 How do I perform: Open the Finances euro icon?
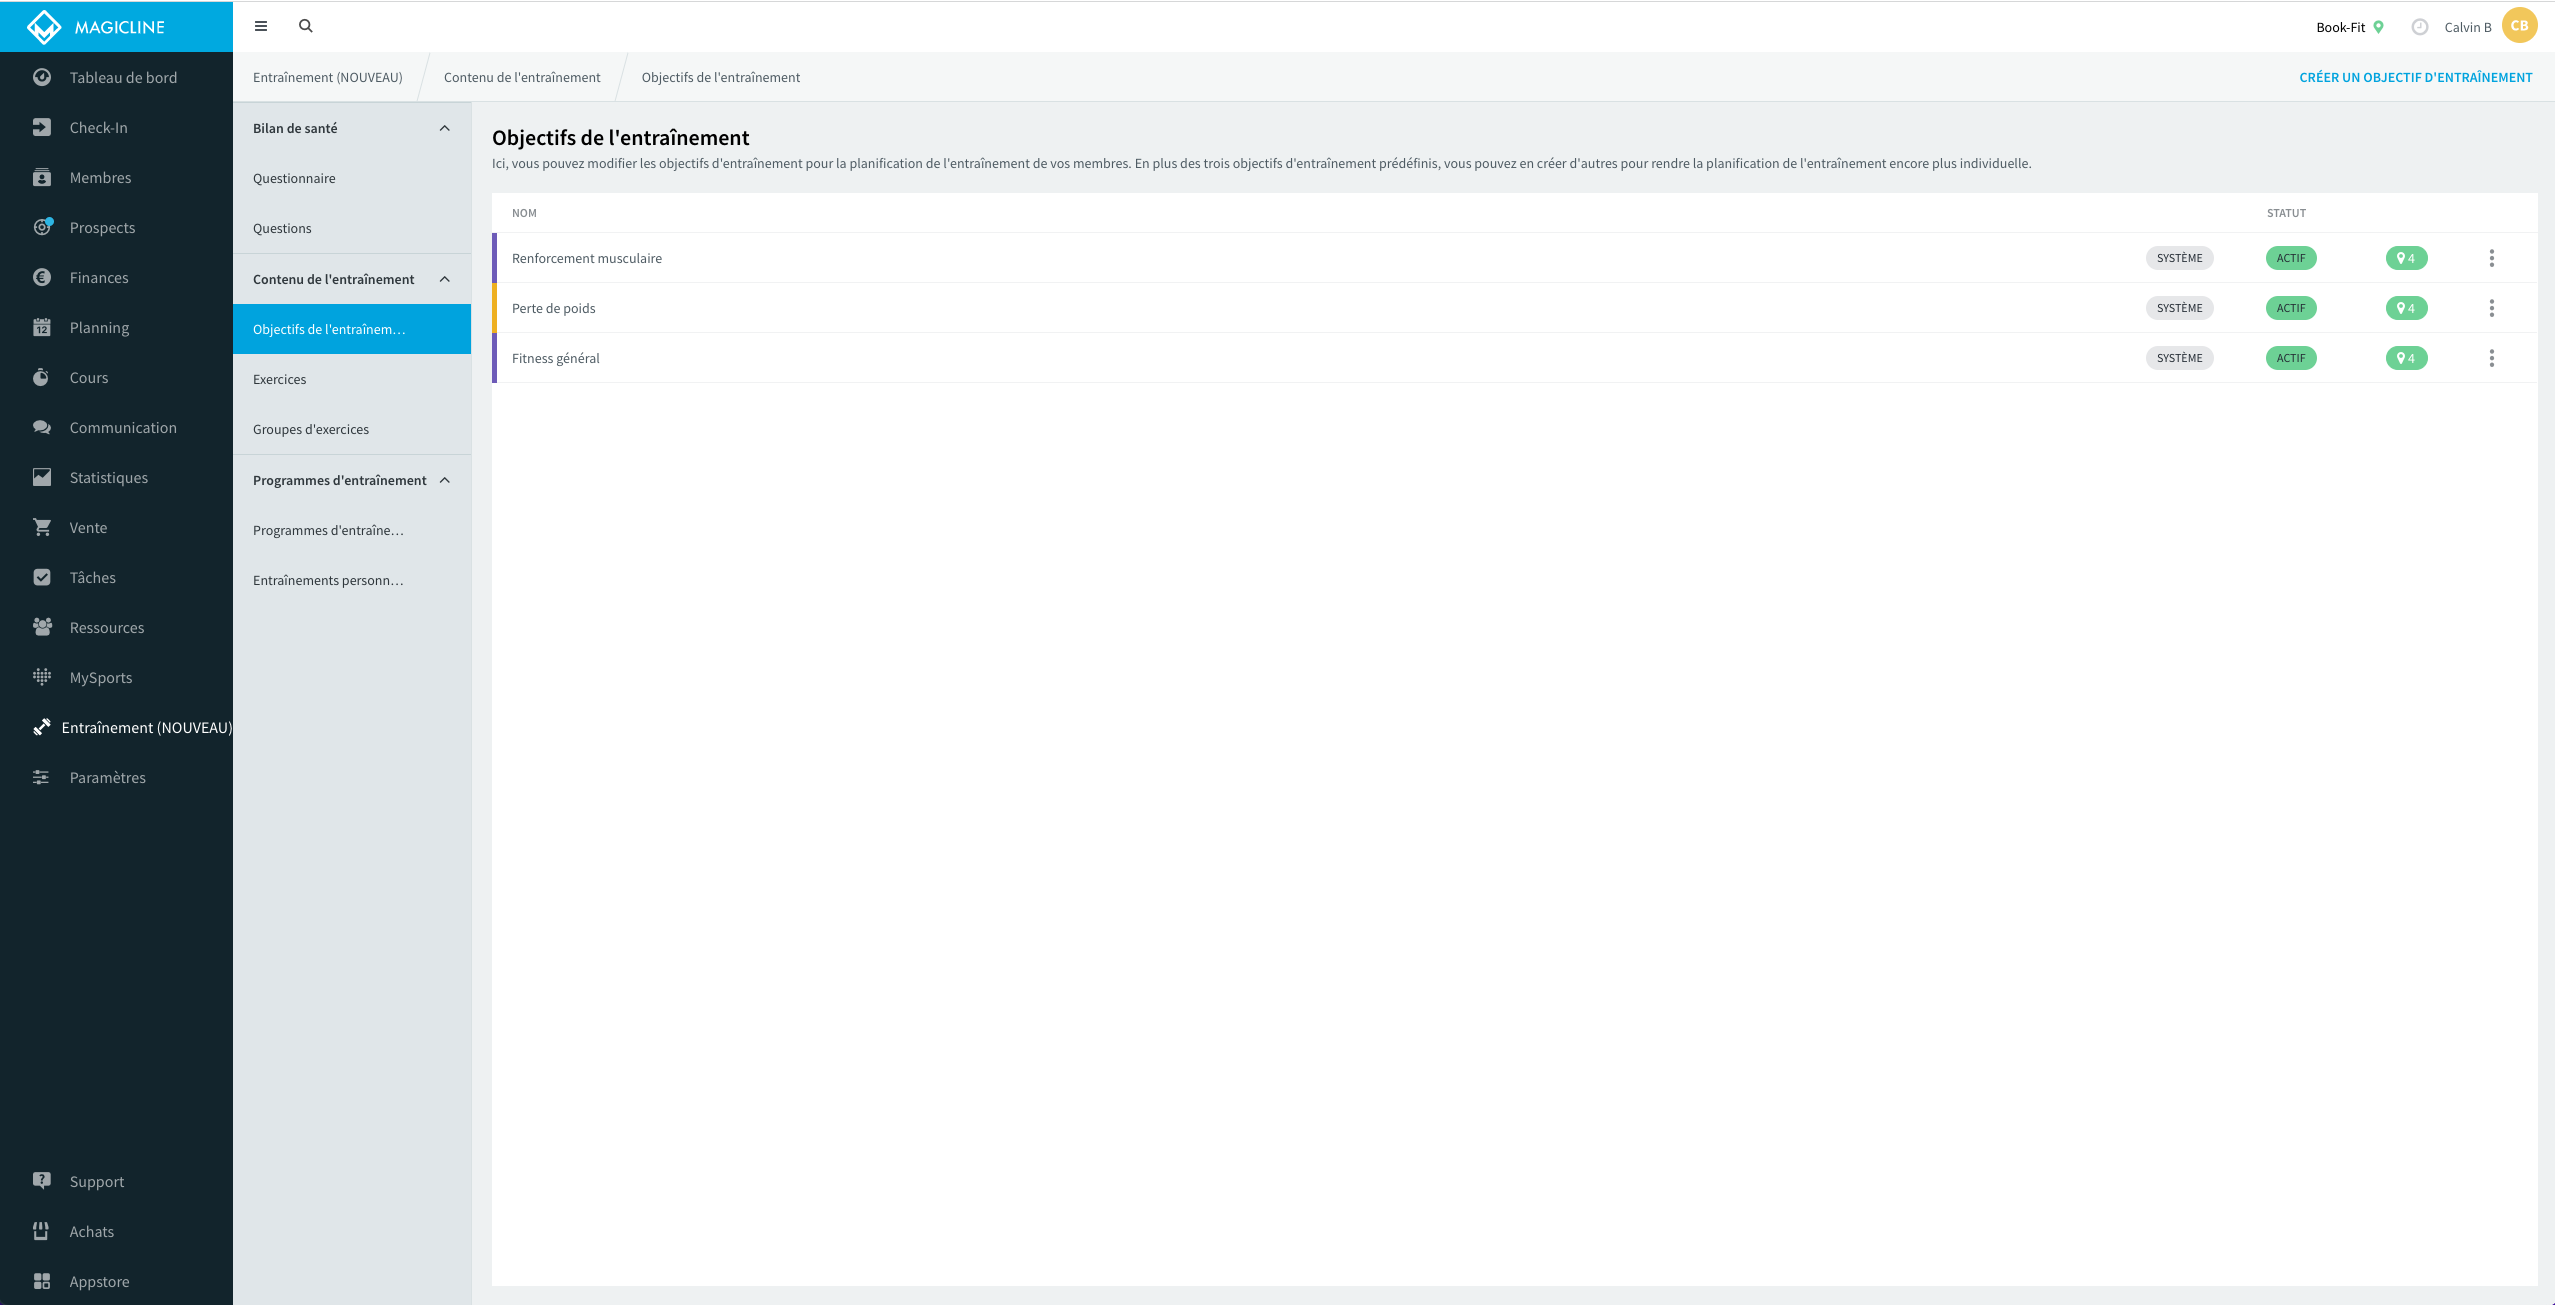[x=42, y=277]
